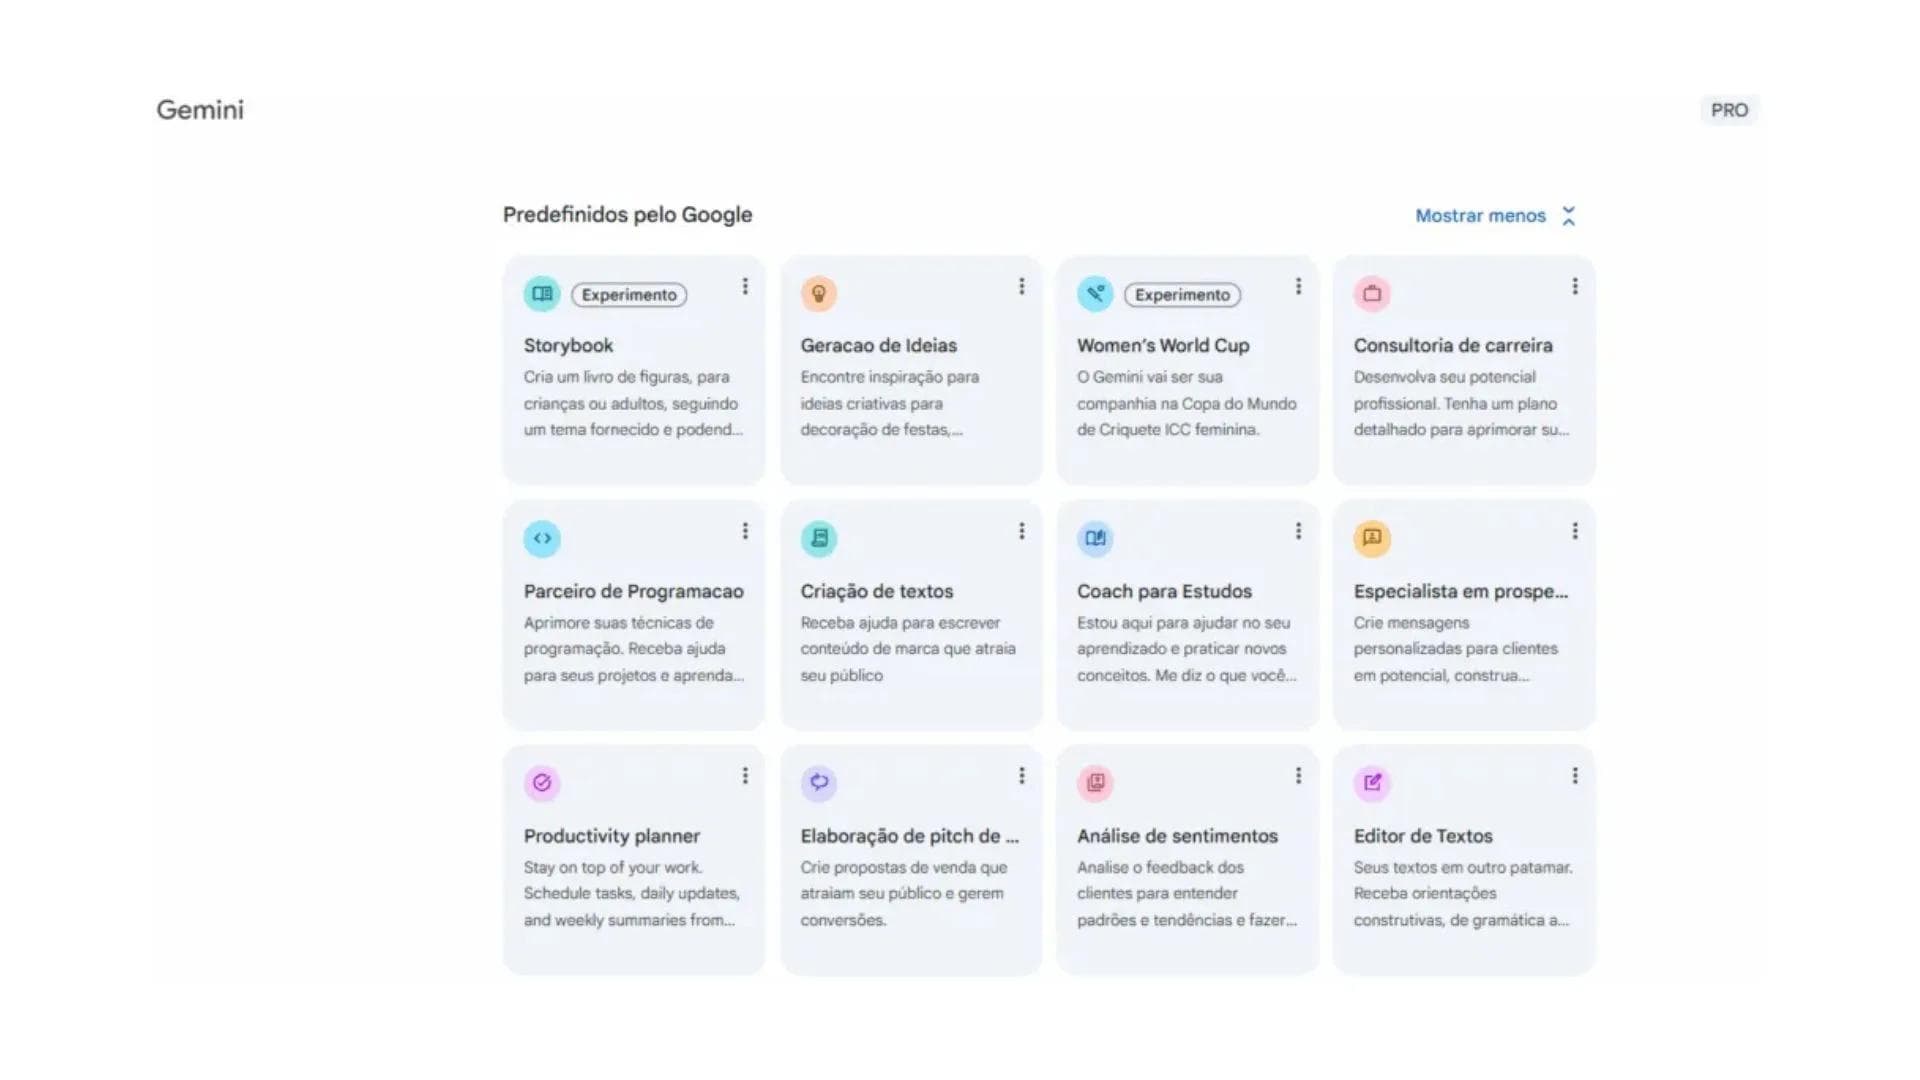The width and height of the screenshot is (1920, 1080).
Task: Open the three-dot menu on Storybook card
Action: pos(745,287)
